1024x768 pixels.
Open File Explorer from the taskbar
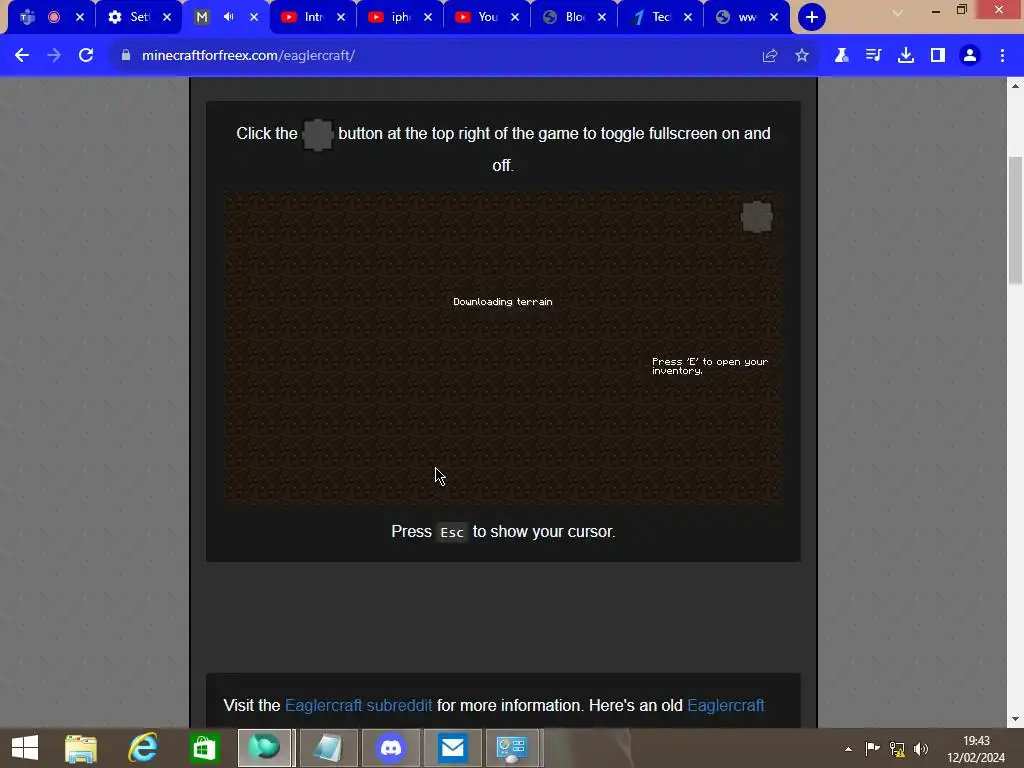81,748
